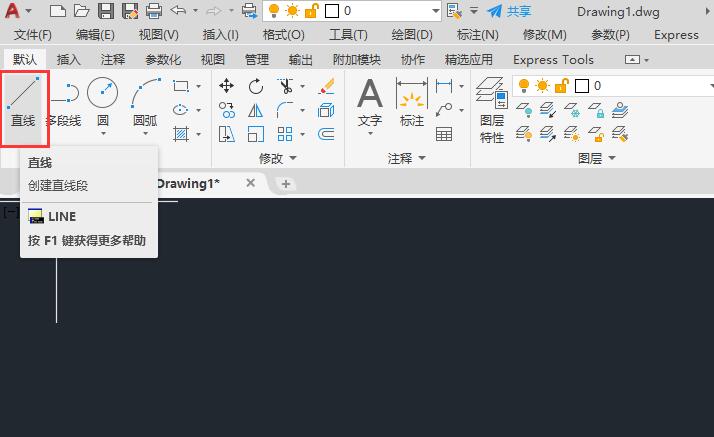Select the 圆 circle tool

pos(103,102)
